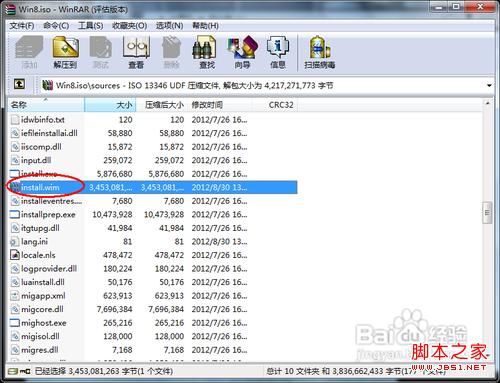Screen dimensions: 500x383
Task: Click the 478,472 size of locale.nls
Action: click(118, 255)
